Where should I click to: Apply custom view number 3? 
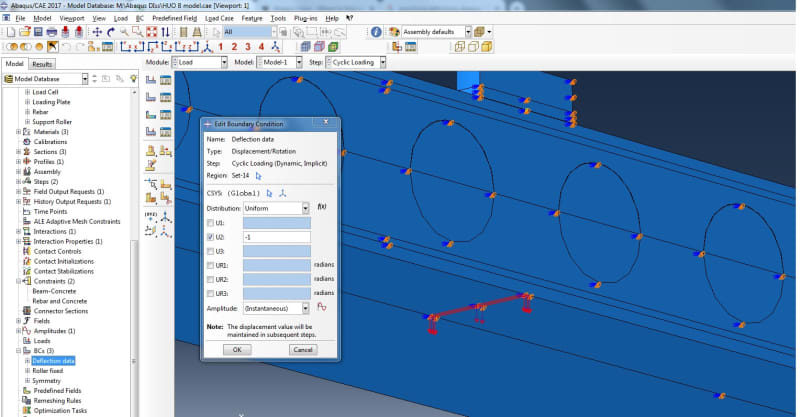click(248, 47)
